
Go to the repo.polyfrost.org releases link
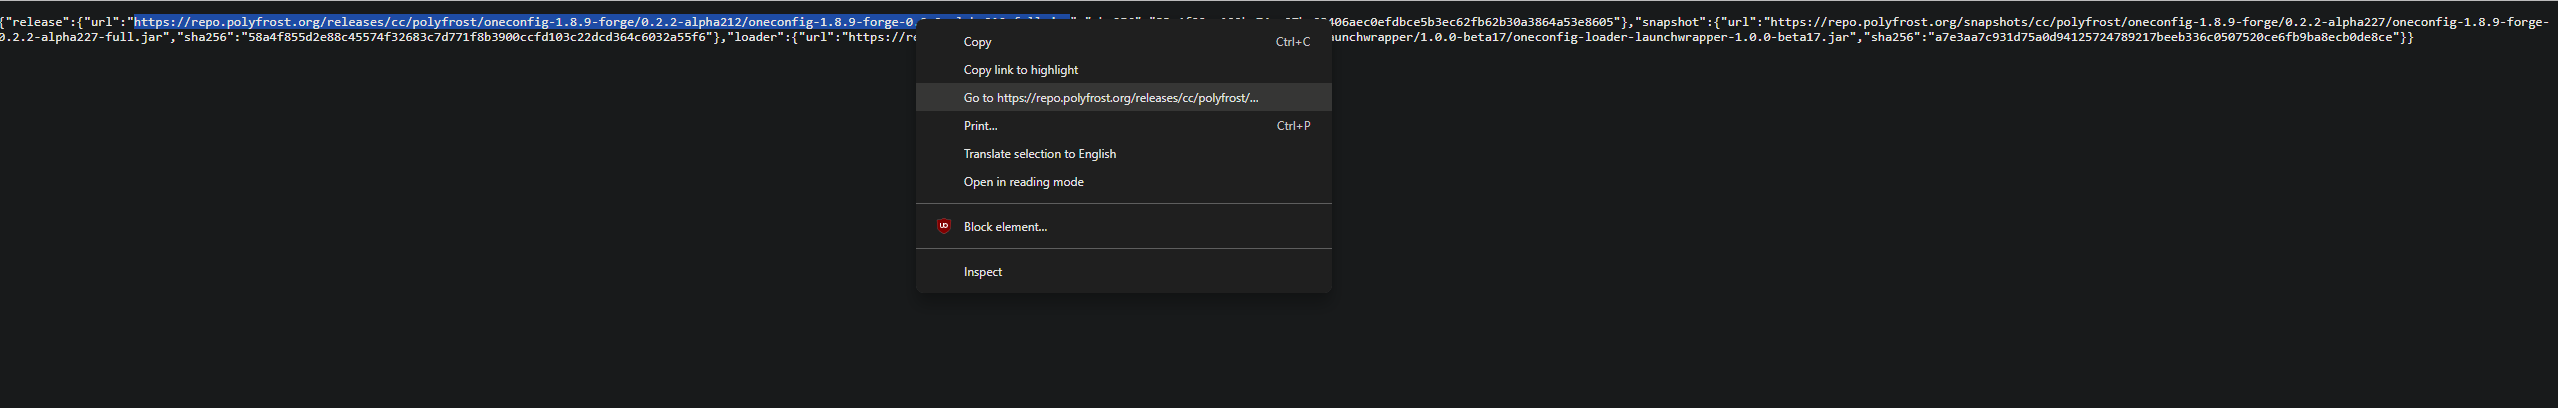1110,98
